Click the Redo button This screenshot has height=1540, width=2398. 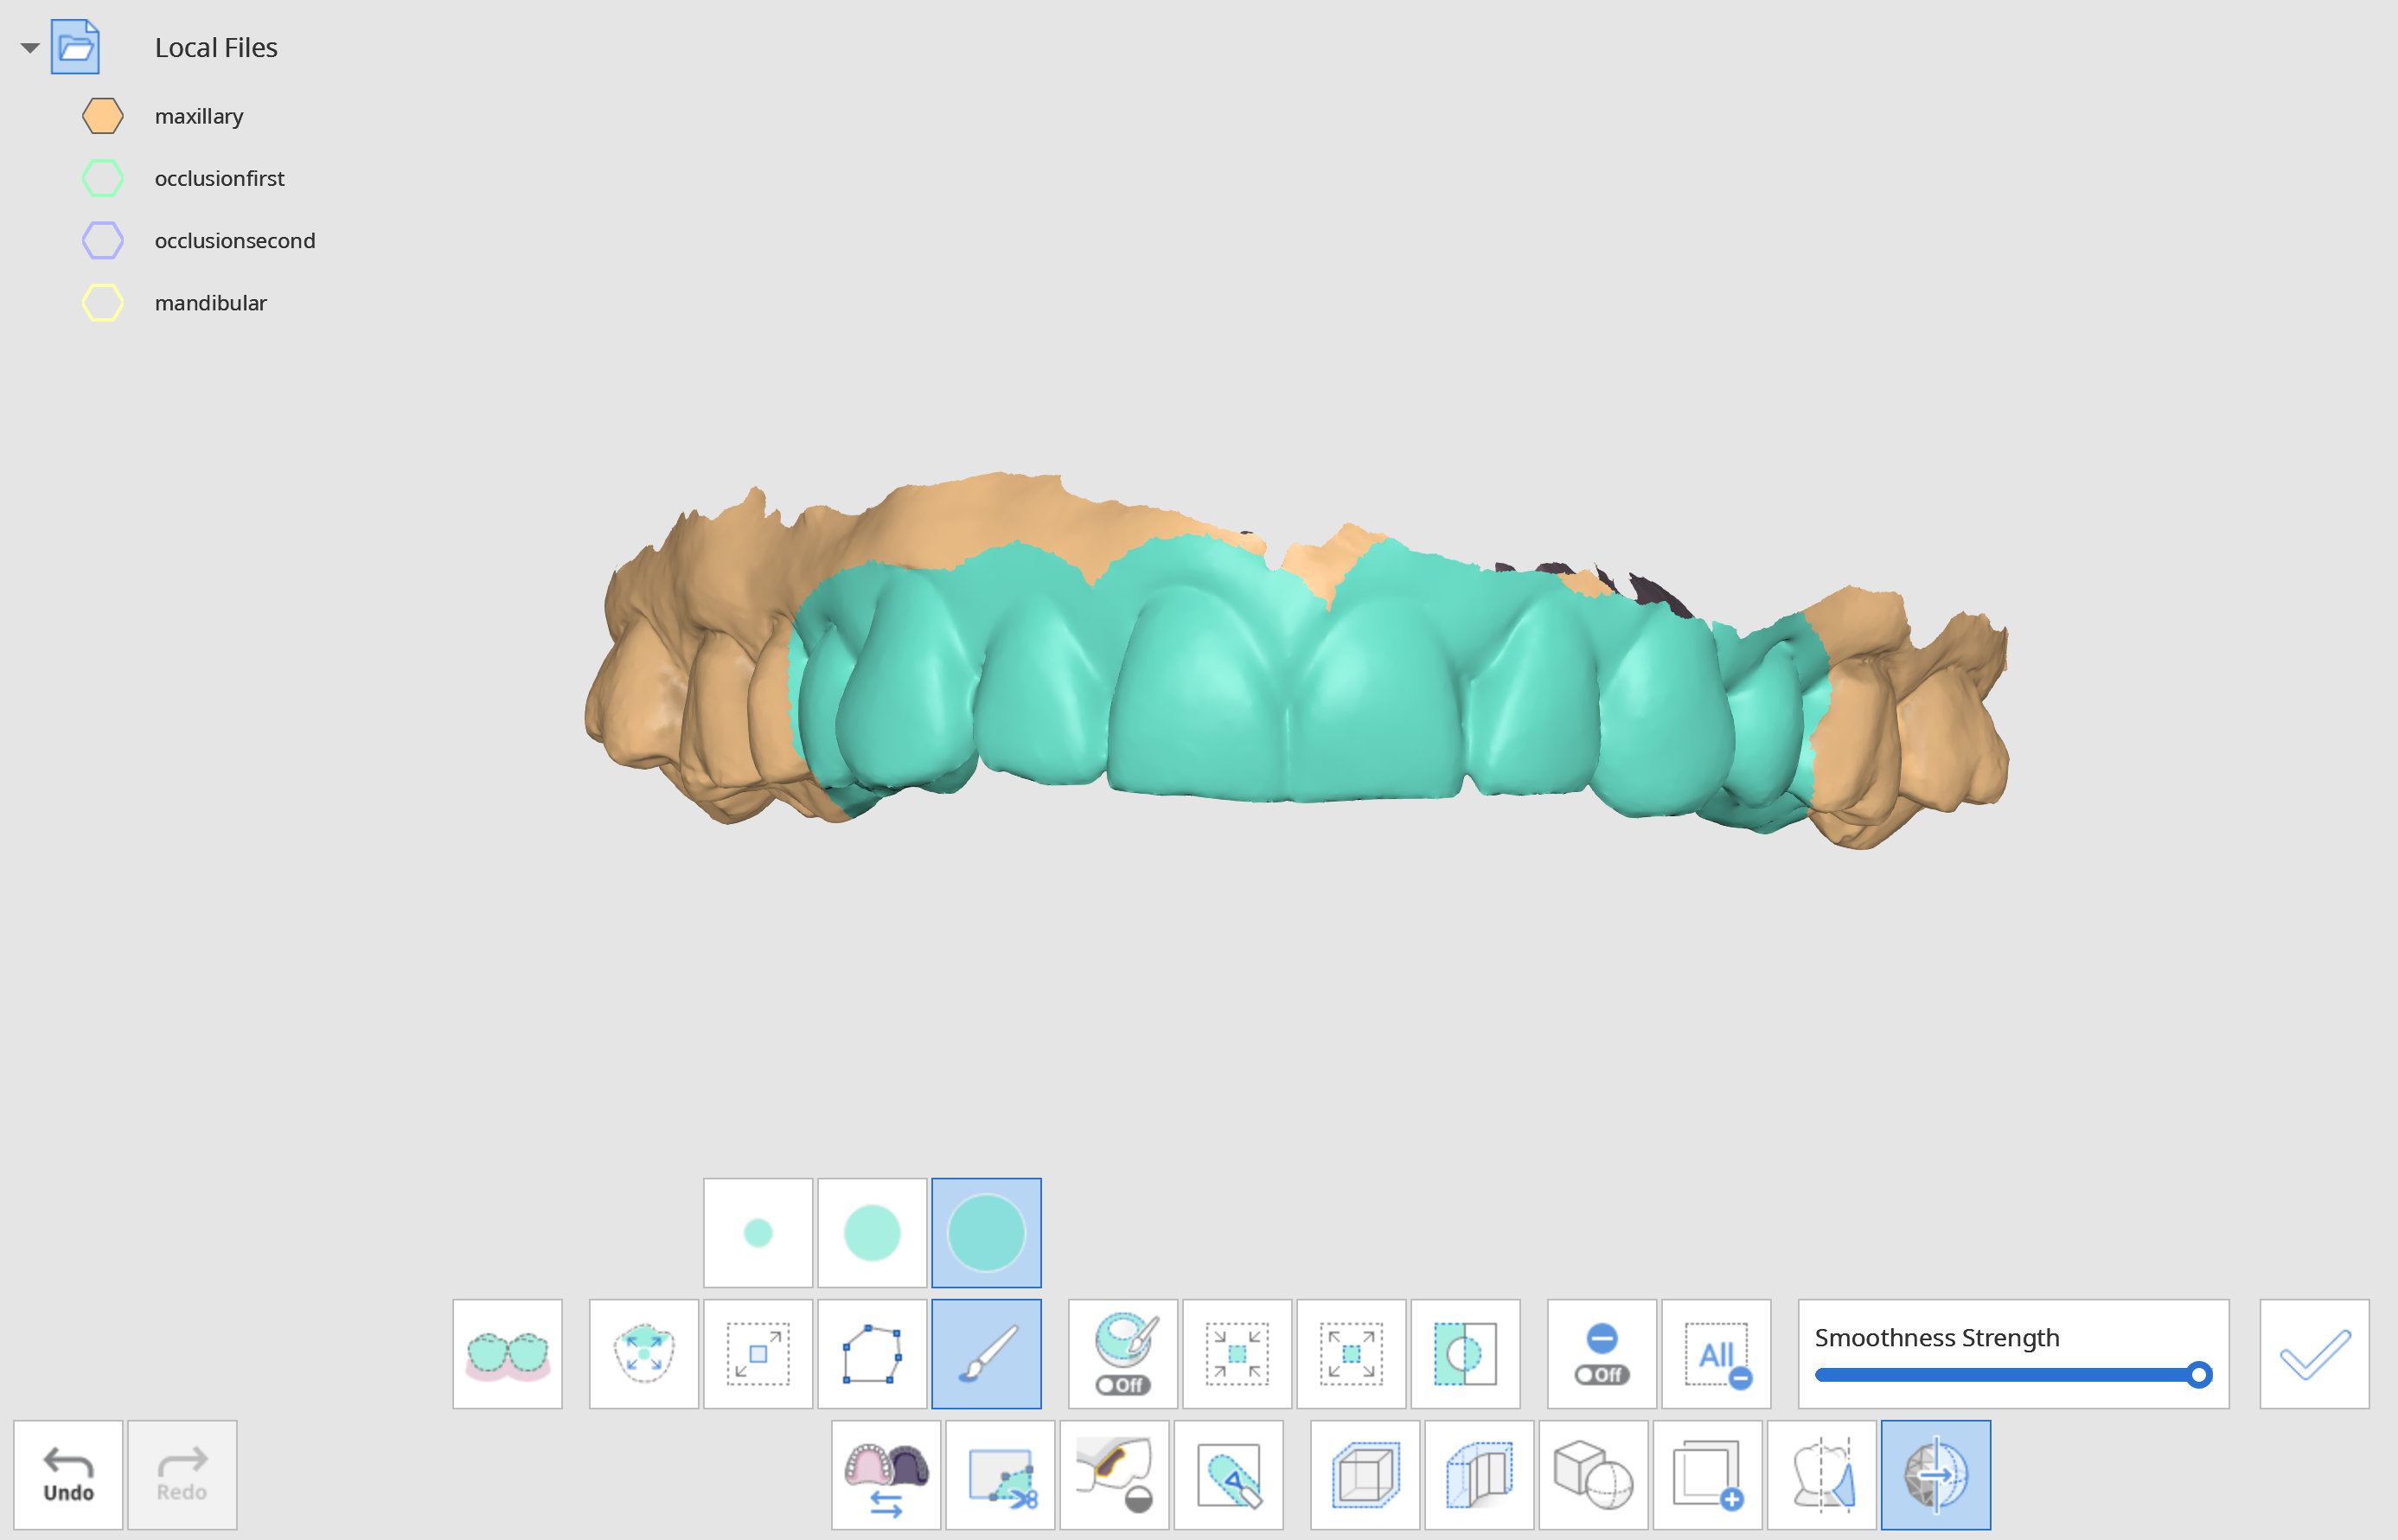[182, 1475]
